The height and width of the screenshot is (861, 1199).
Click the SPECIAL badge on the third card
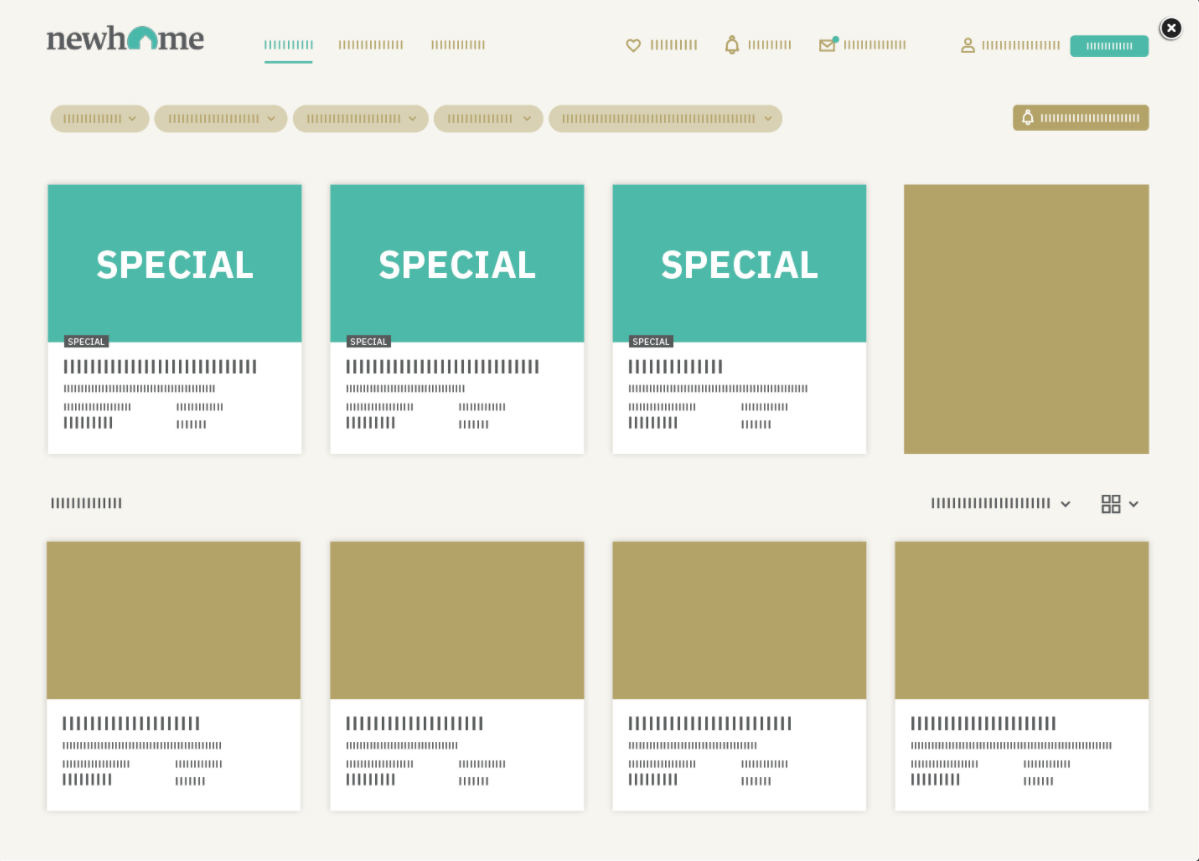point(651,342)
